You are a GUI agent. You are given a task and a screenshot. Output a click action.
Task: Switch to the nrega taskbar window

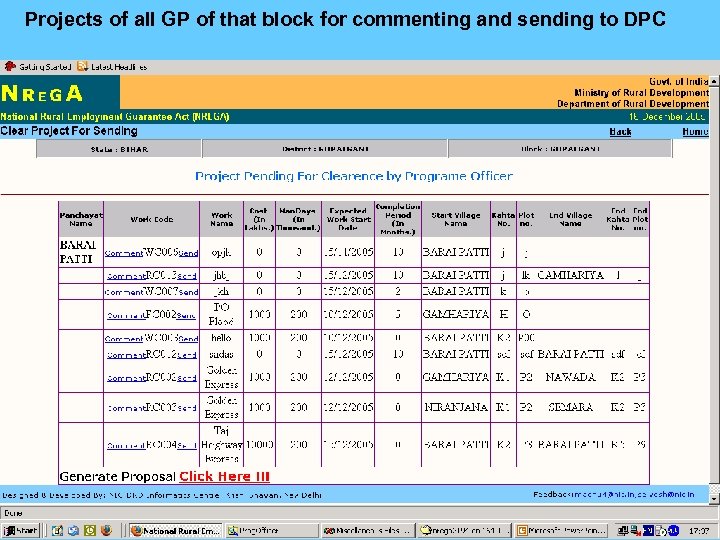465,531
